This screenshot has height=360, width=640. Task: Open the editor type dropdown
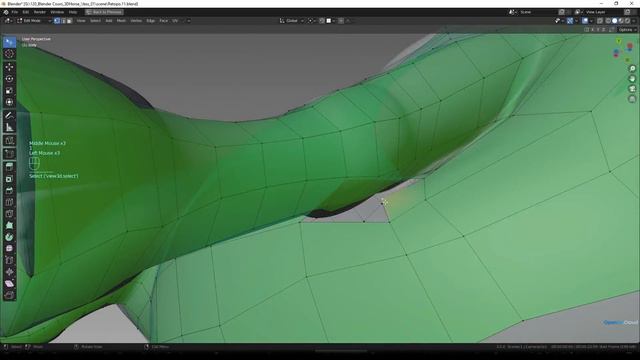coord(8,21)
